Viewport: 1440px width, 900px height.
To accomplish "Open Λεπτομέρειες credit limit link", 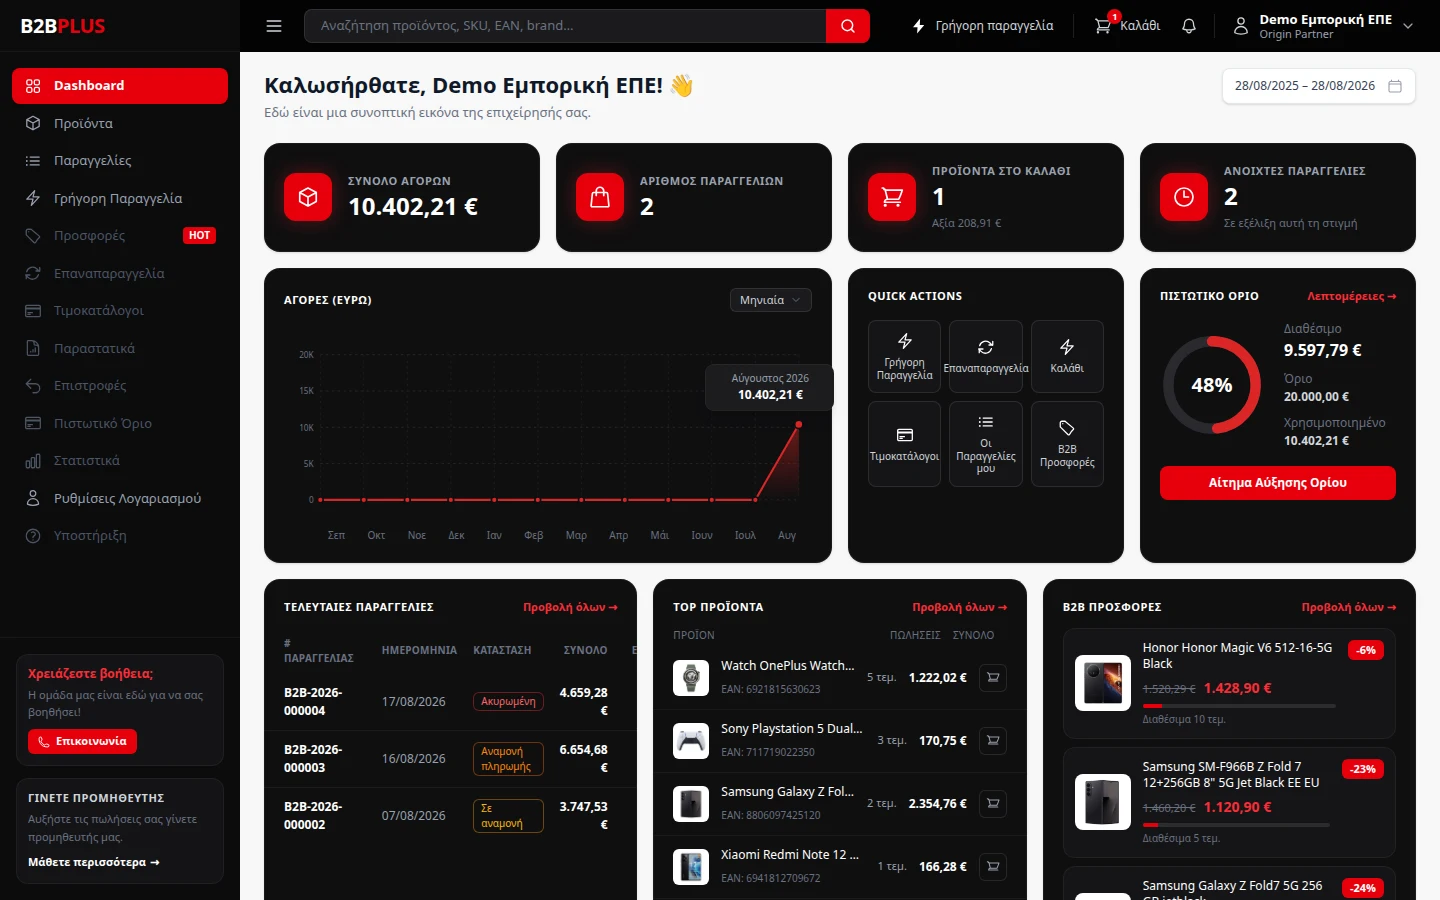I will (x=1351, y=296).
